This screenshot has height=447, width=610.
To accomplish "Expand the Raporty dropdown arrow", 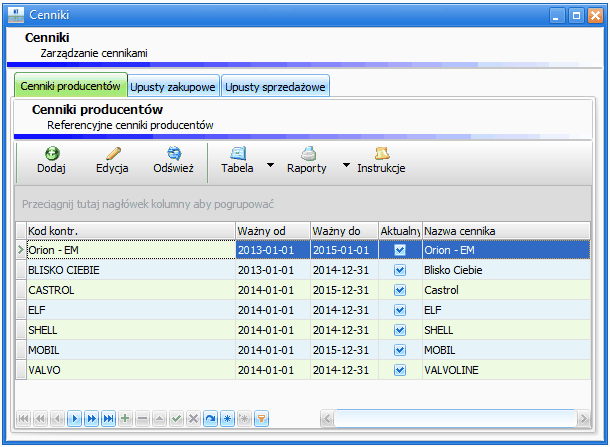I will pos(346,165).
